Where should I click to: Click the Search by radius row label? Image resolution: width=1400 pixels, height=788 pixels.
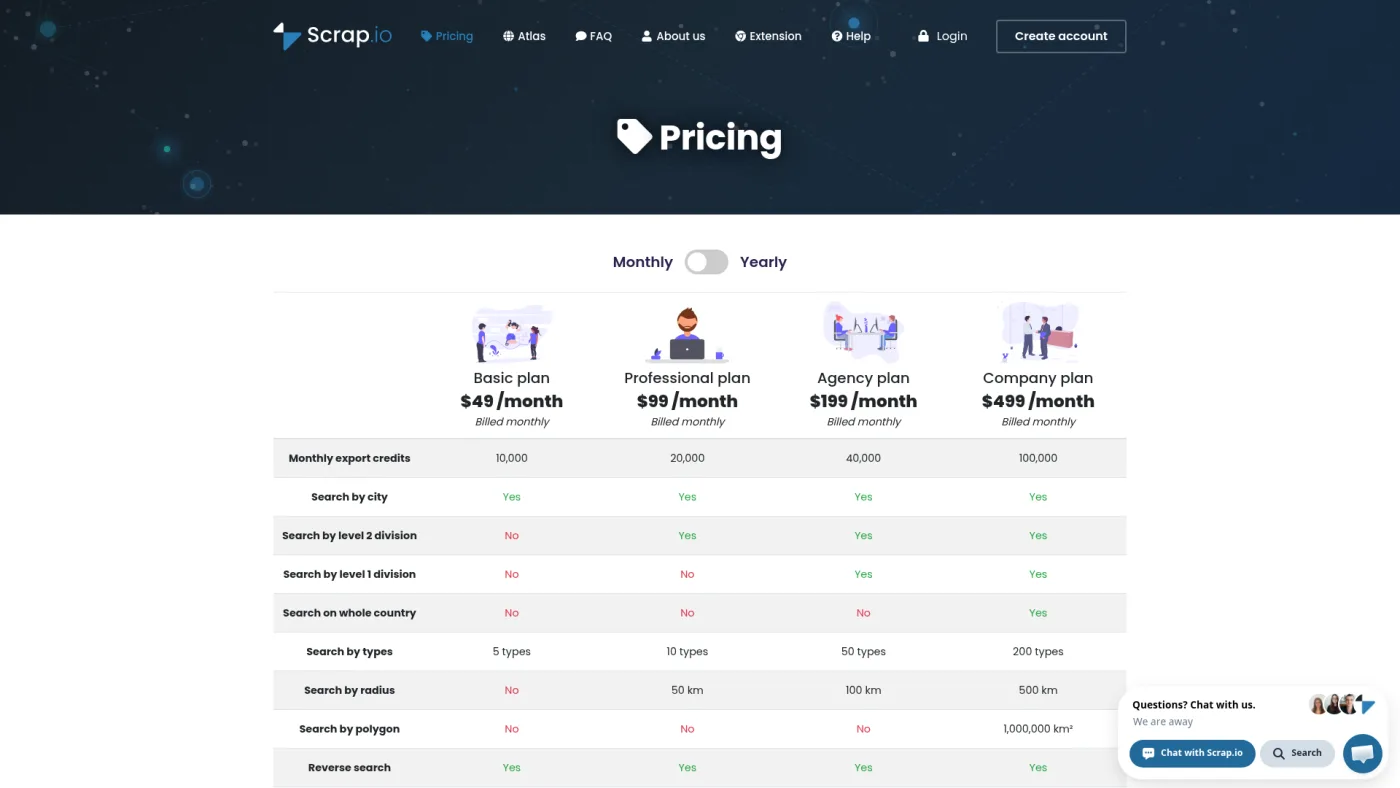point(349,690)
